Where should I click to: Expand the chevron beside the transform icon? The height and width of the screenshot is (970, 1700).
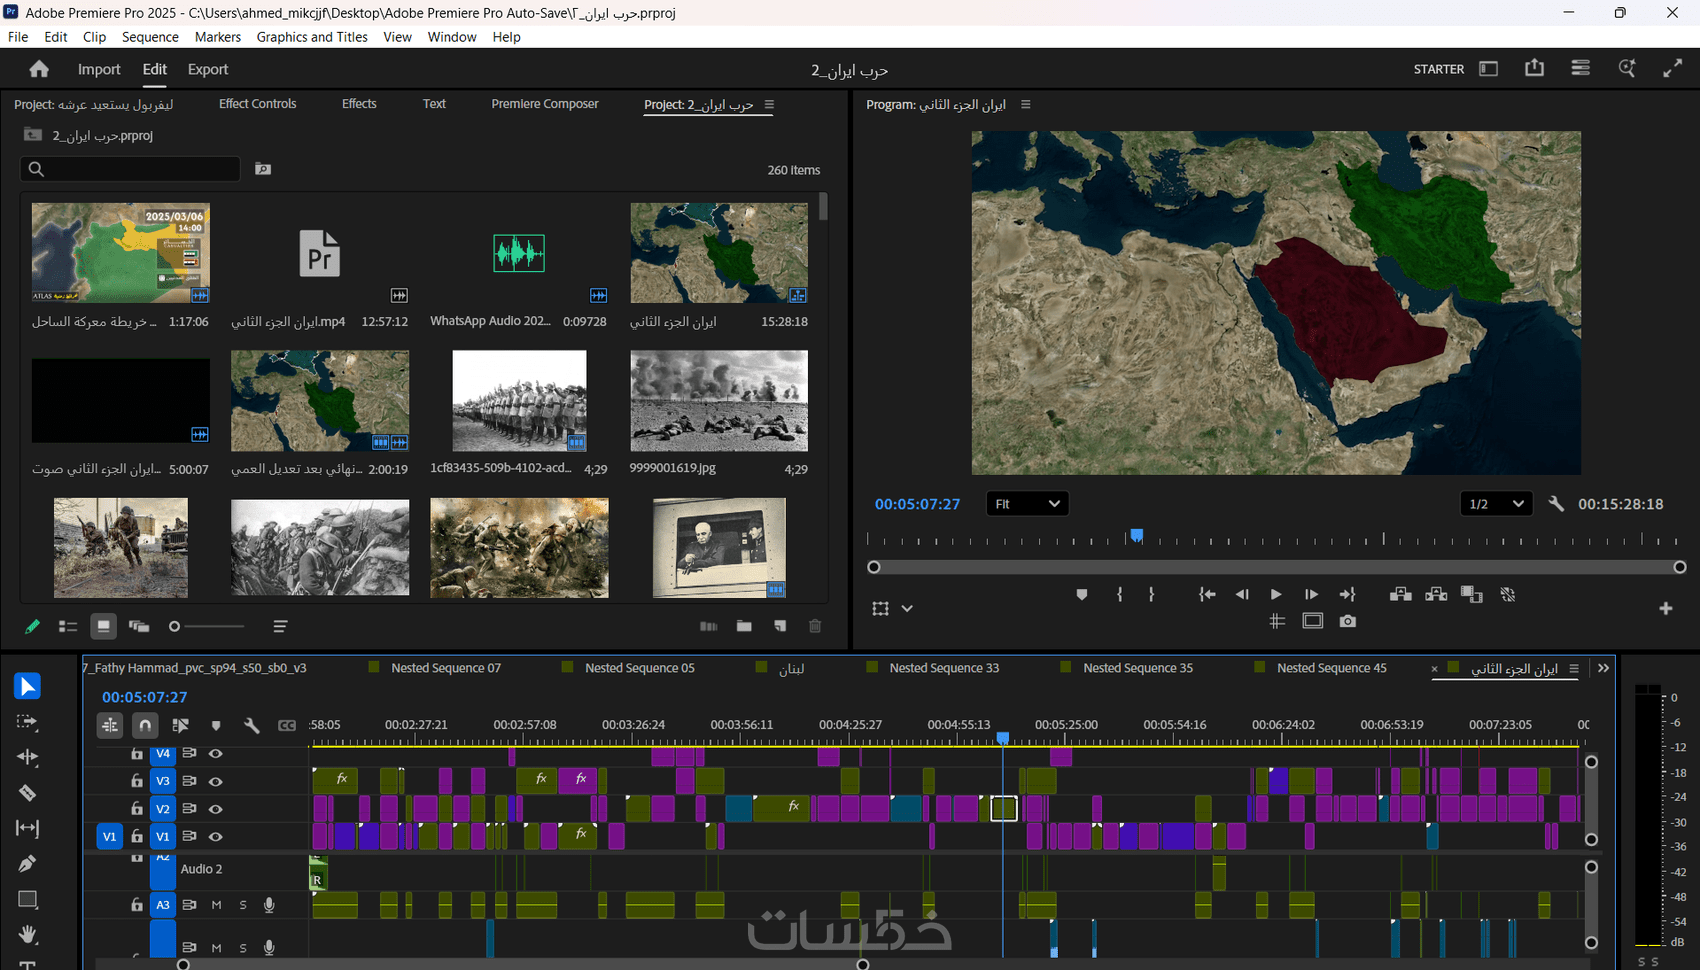[x=907, y=608]
